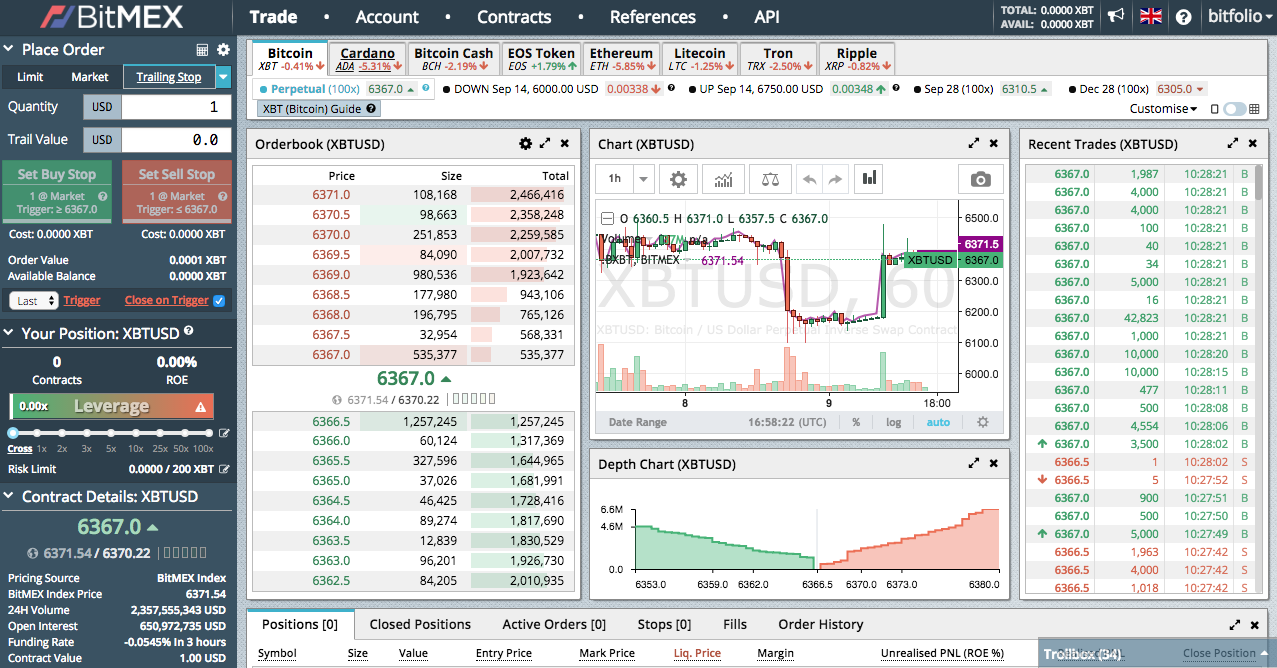This screenshot has width=1277, height=668.
Task: Change chart bar style icon
Action: point(869,179)
